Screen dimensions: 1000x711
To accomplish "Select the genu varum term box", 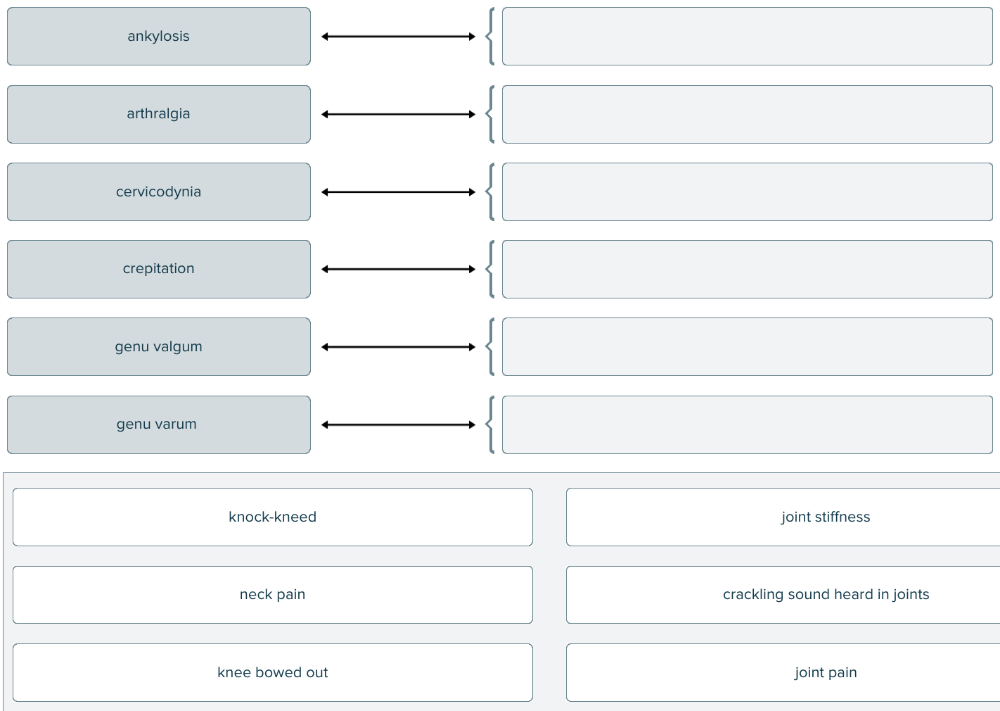I will point(158,424).
